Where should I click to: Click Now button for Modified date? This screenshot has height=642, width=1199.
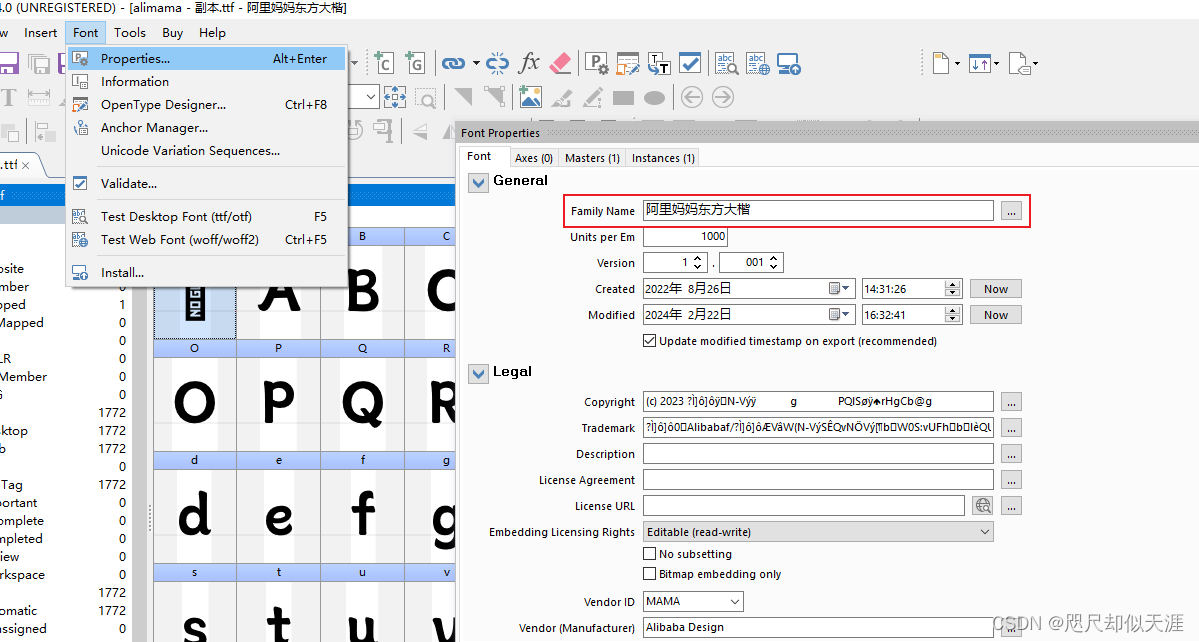(996, 315)
